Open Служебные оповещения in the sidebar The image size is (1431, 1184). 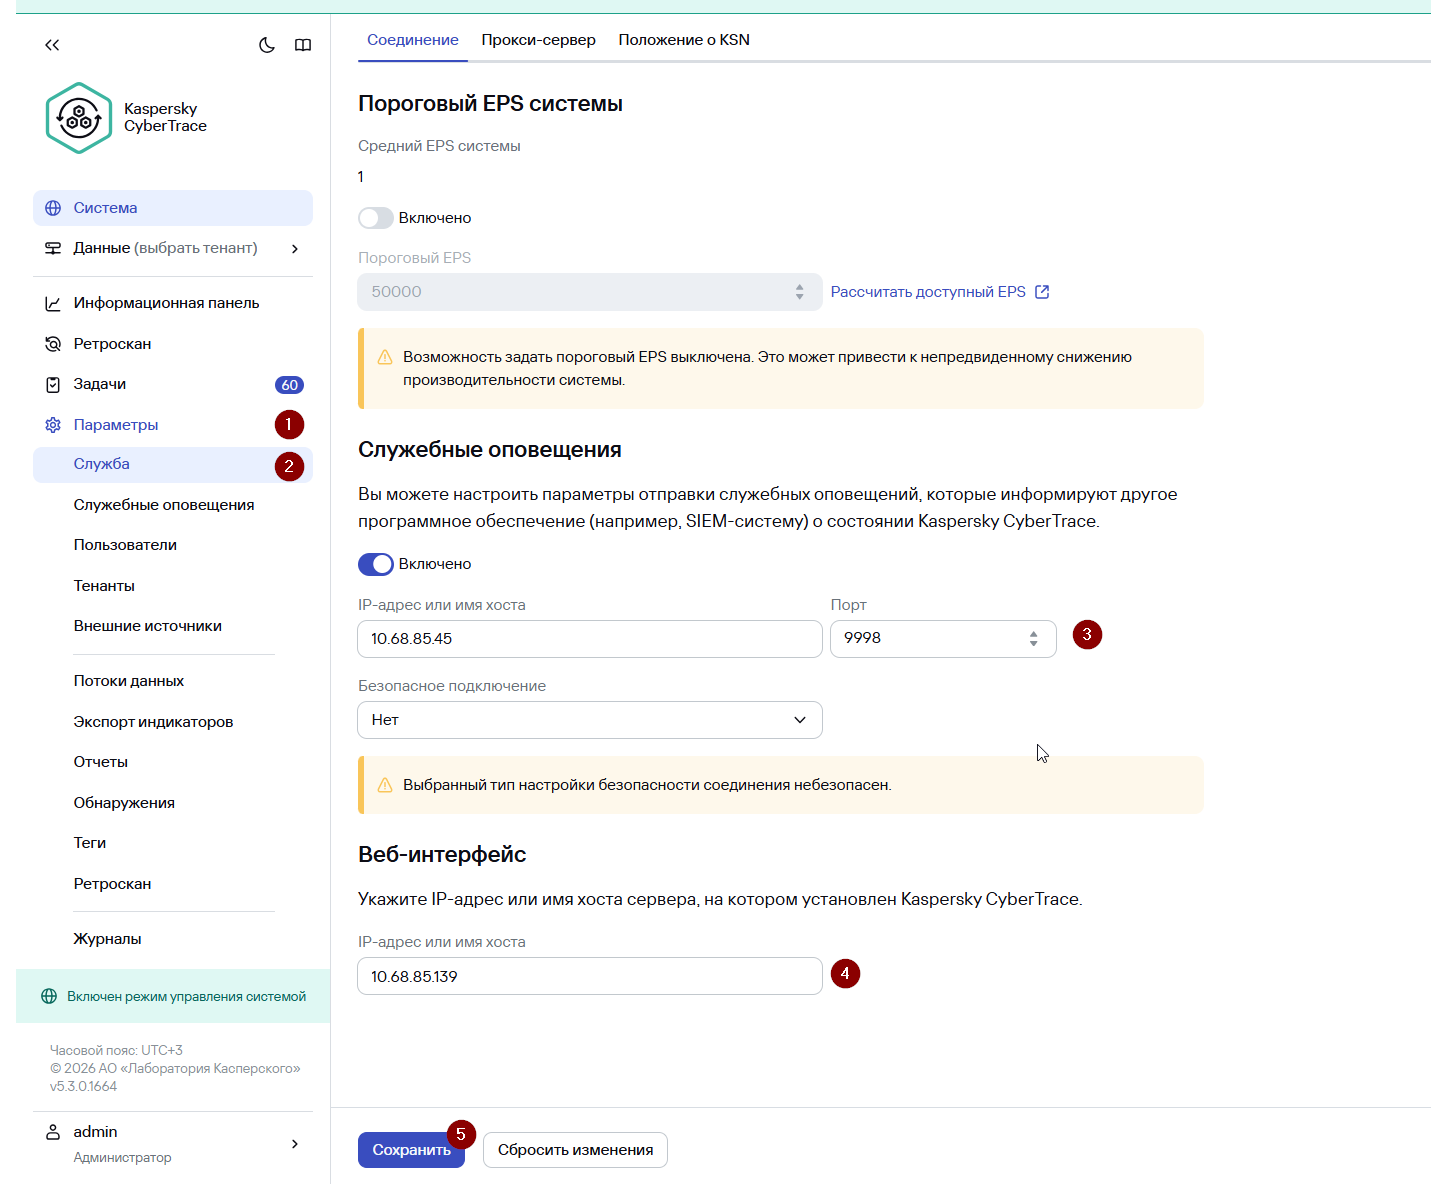pyautogui.click(x=164, y=505)
